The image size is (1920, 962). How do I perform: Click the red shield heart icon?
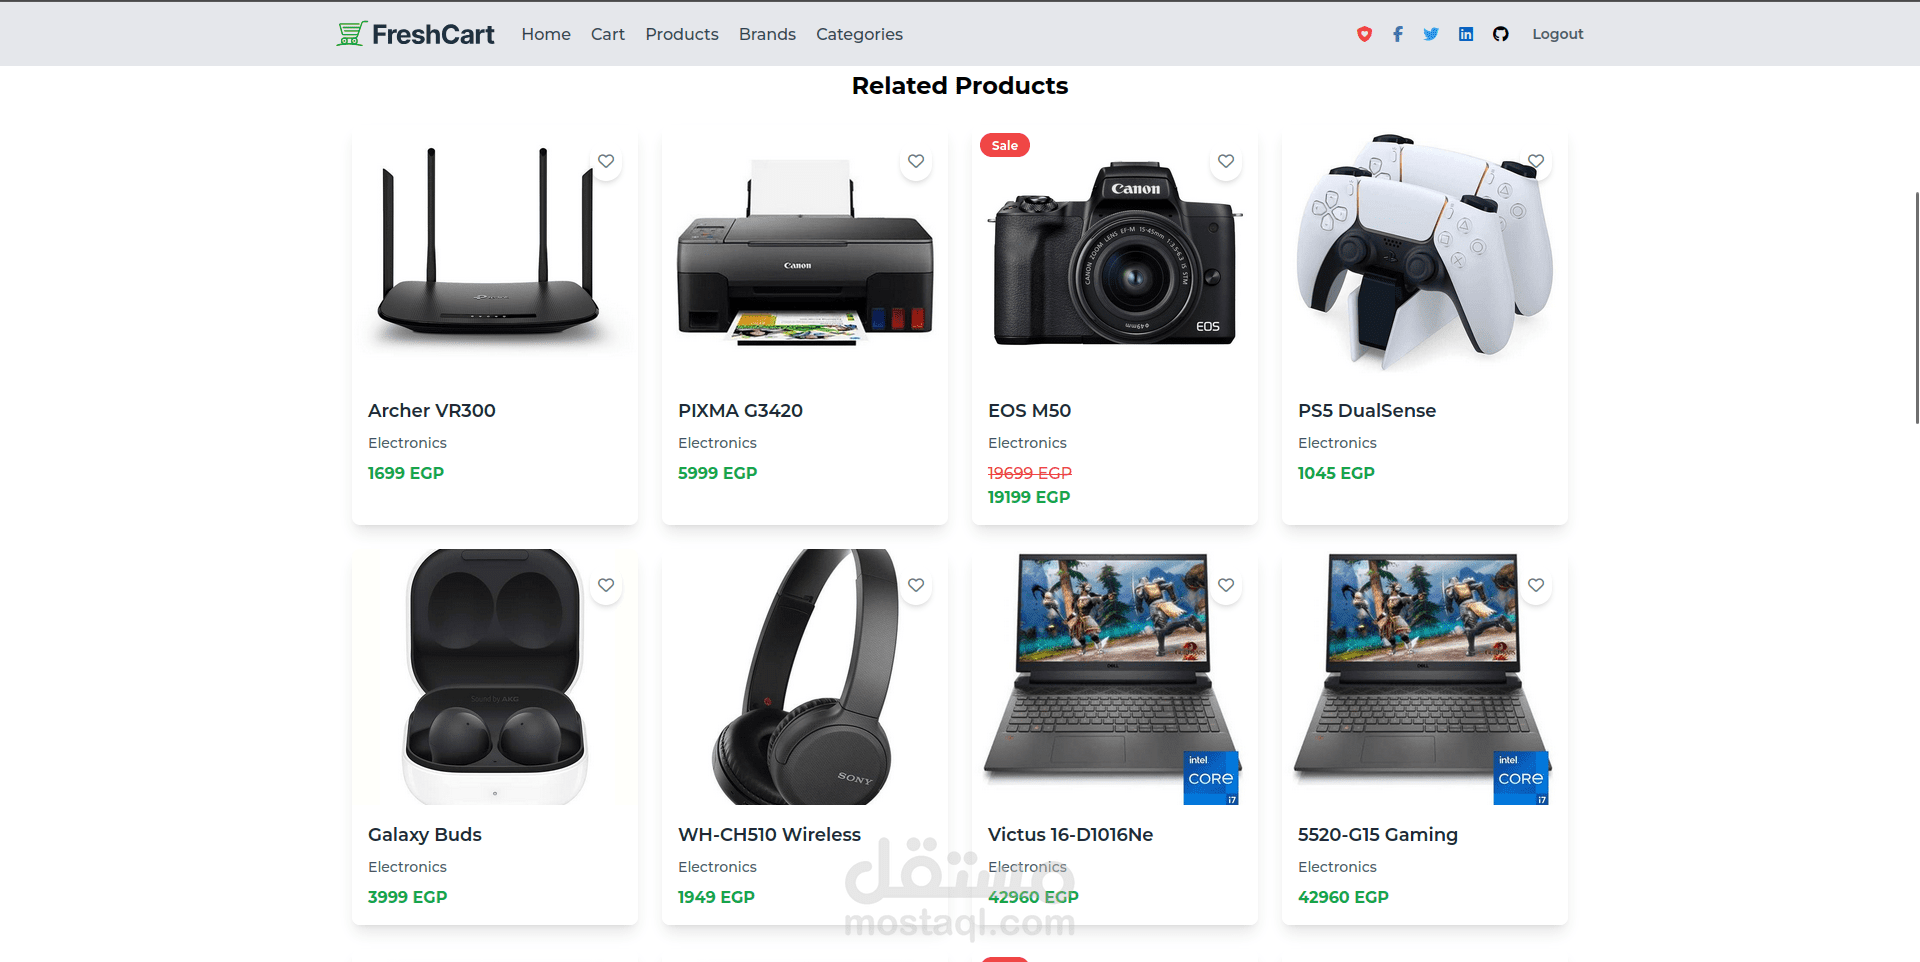click(x=1364, y=34)
